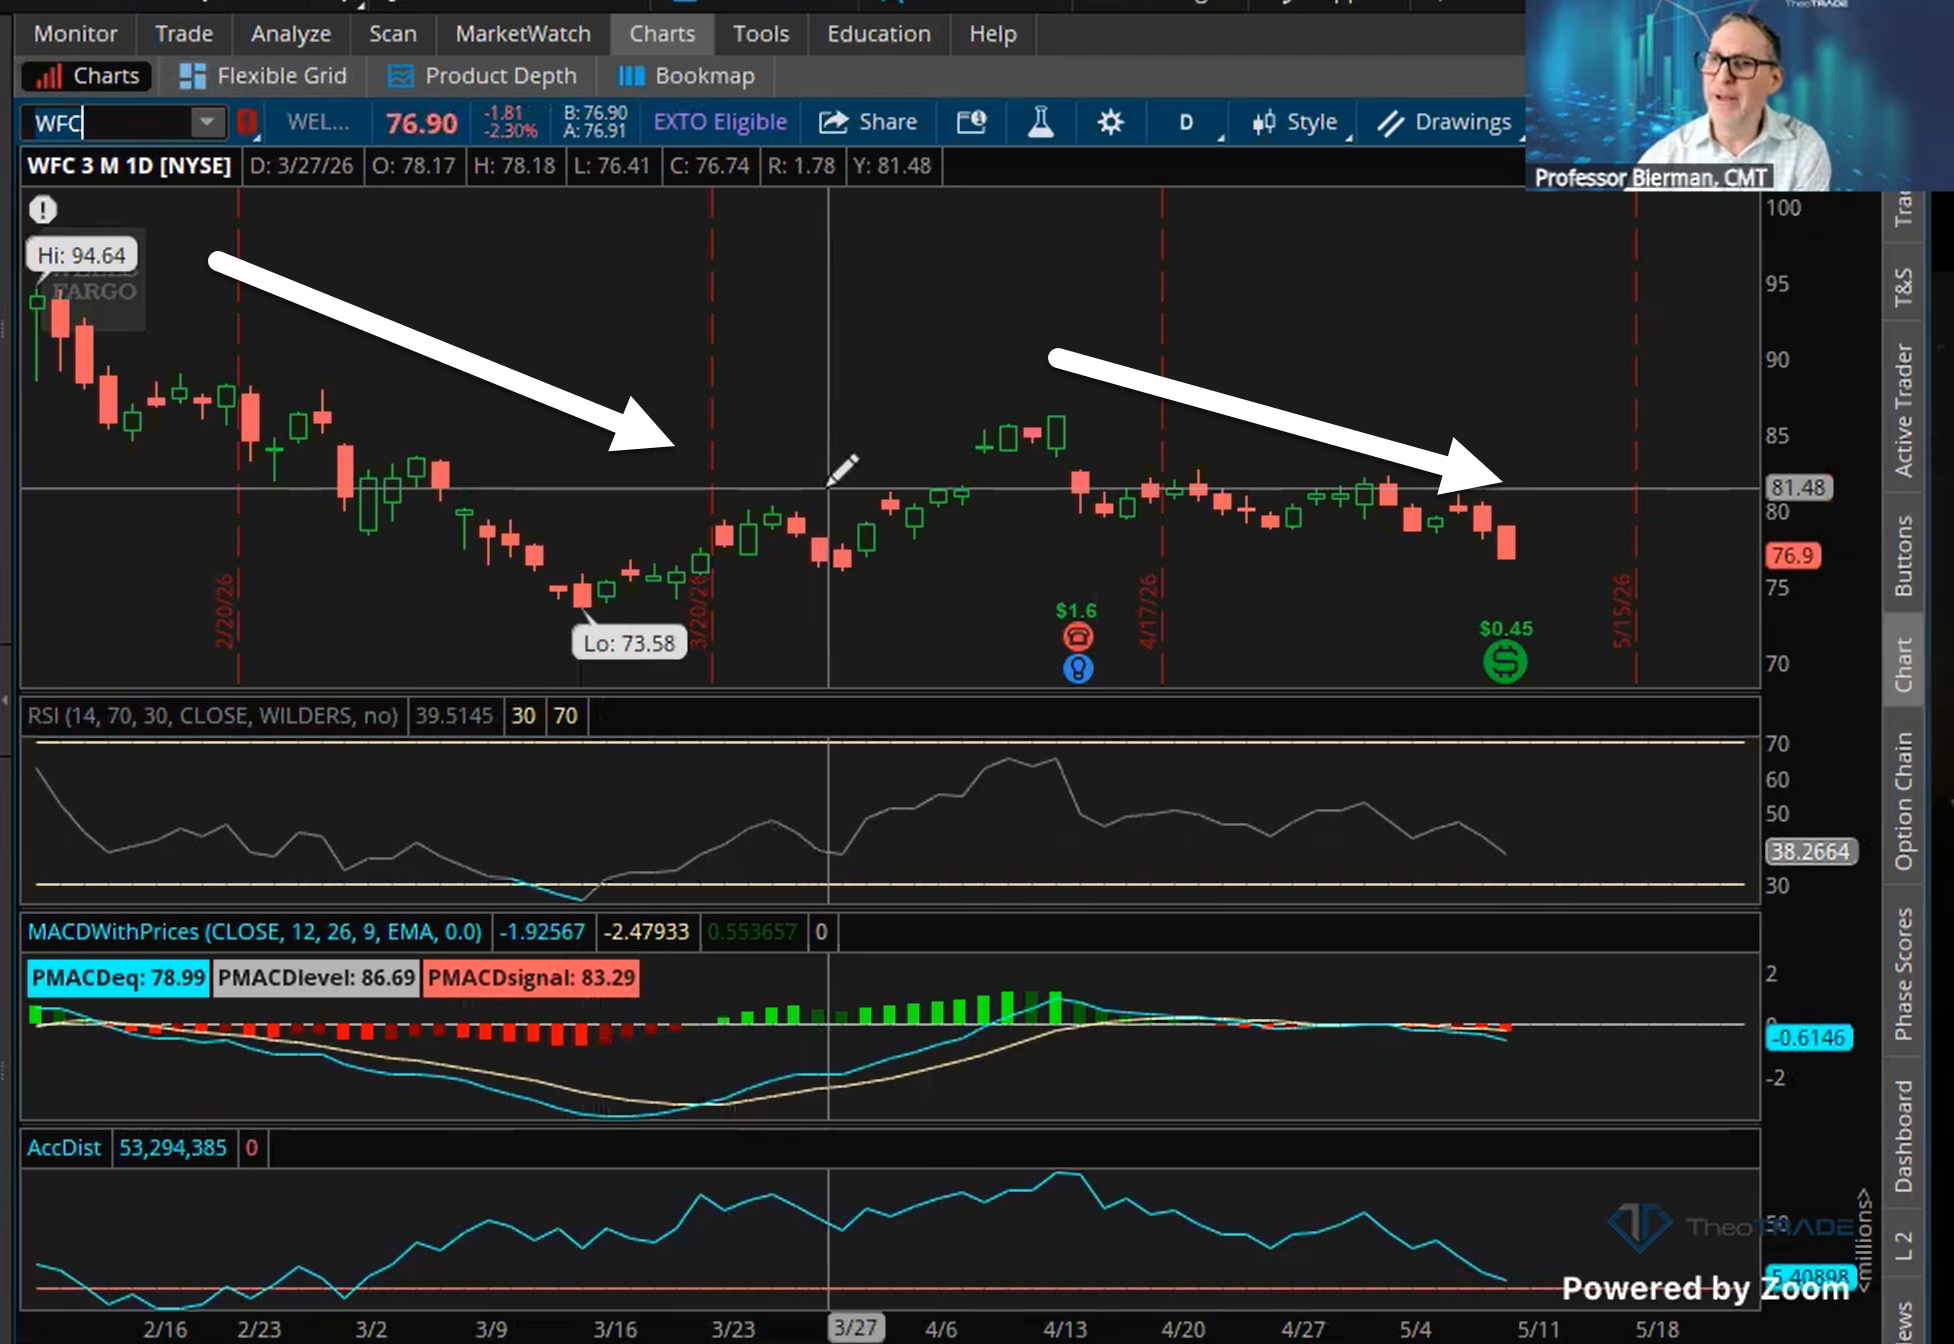Open the L2 sidebar tab
This screenshot has width=1954, height=1344.
tap(1903, 1246)
